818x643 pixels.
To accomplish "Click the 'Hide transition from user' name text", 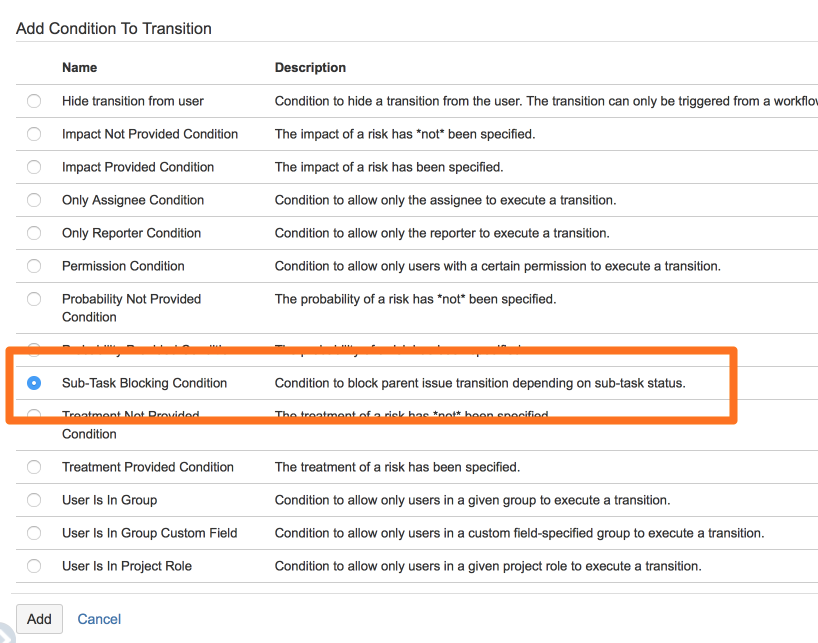I will [x=133, y=101].
